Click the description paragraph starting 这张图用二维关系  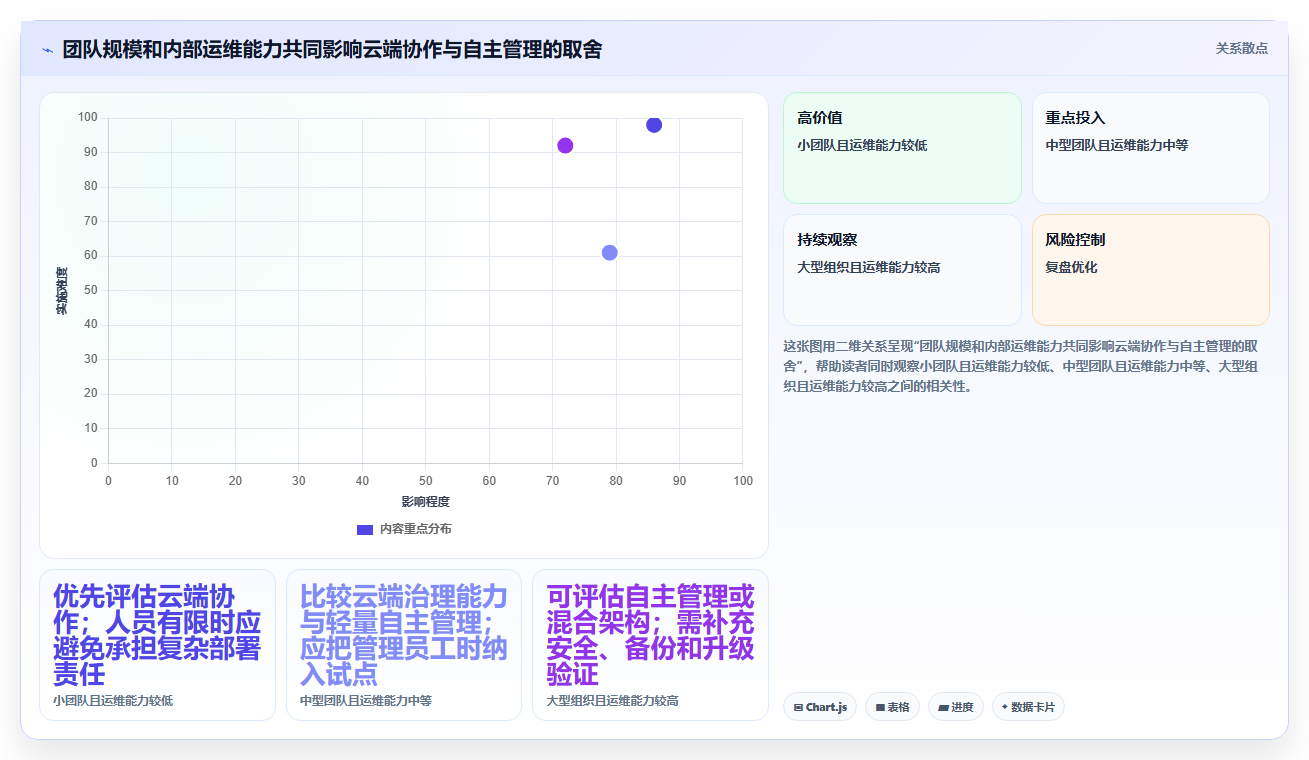click(1021, 366)
